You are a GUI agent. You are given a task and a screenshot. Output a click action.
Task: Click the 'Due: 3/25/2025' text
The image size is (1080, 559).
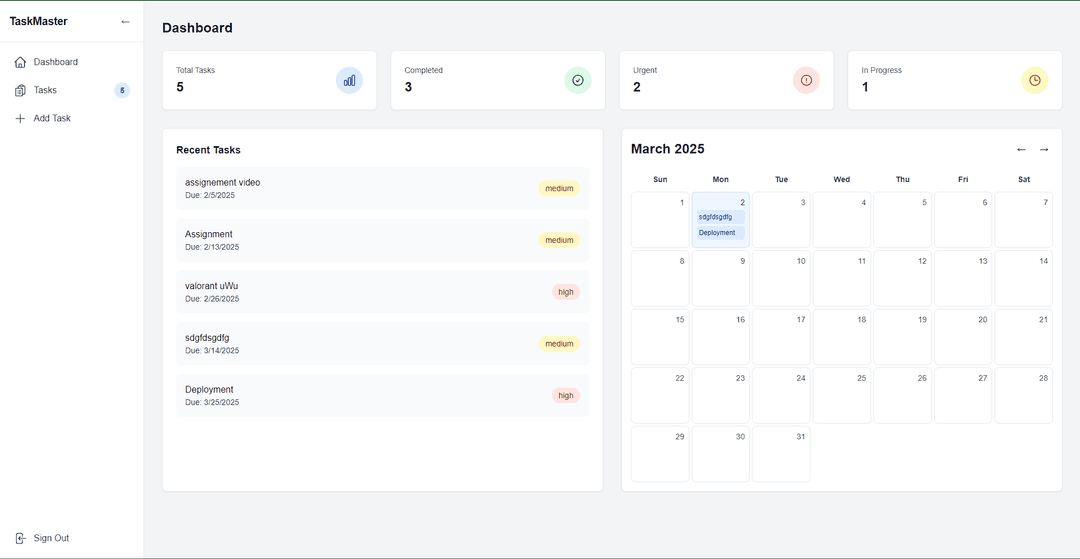(212, 402)
